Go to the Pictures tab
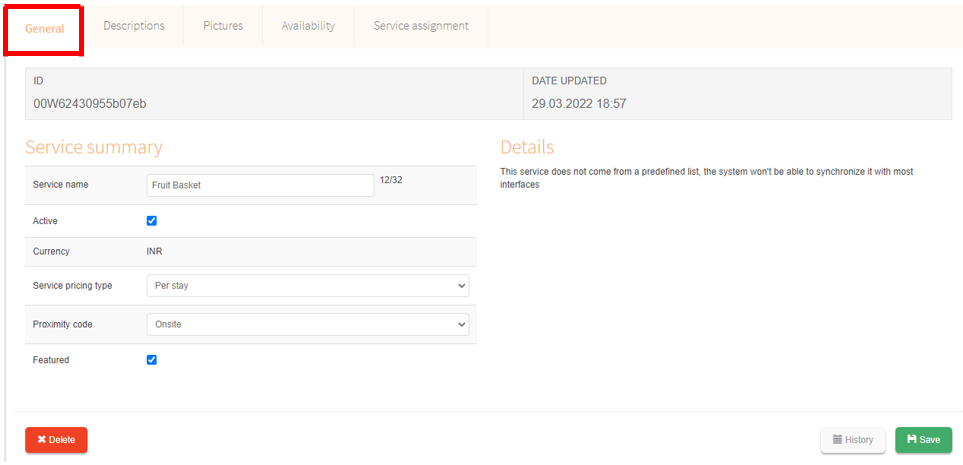The image size is (963, 465). click(223, 26)
